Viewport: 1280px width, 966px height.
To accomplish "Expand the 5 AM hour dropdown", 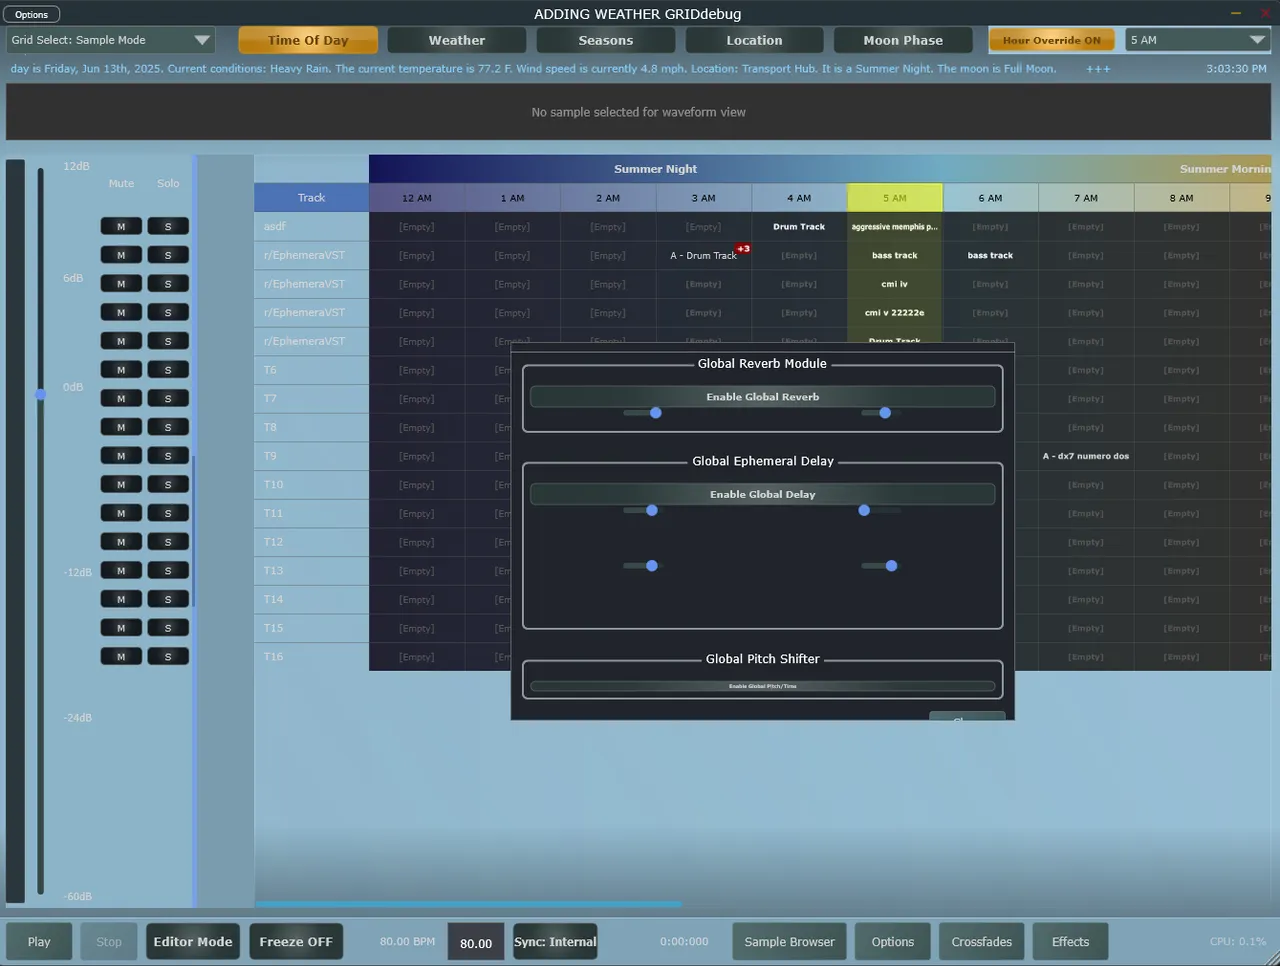I will [1197, 40].
